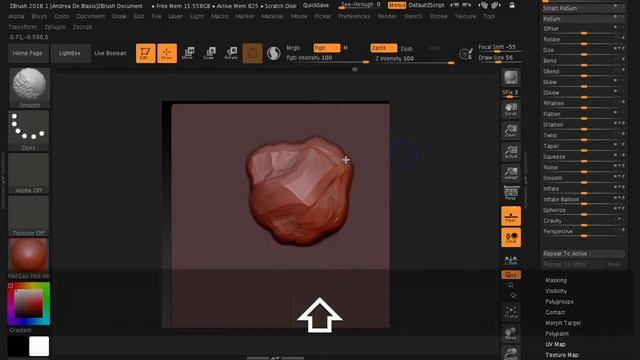Toggle the Xyz rotation button

(x=511, y=275)
